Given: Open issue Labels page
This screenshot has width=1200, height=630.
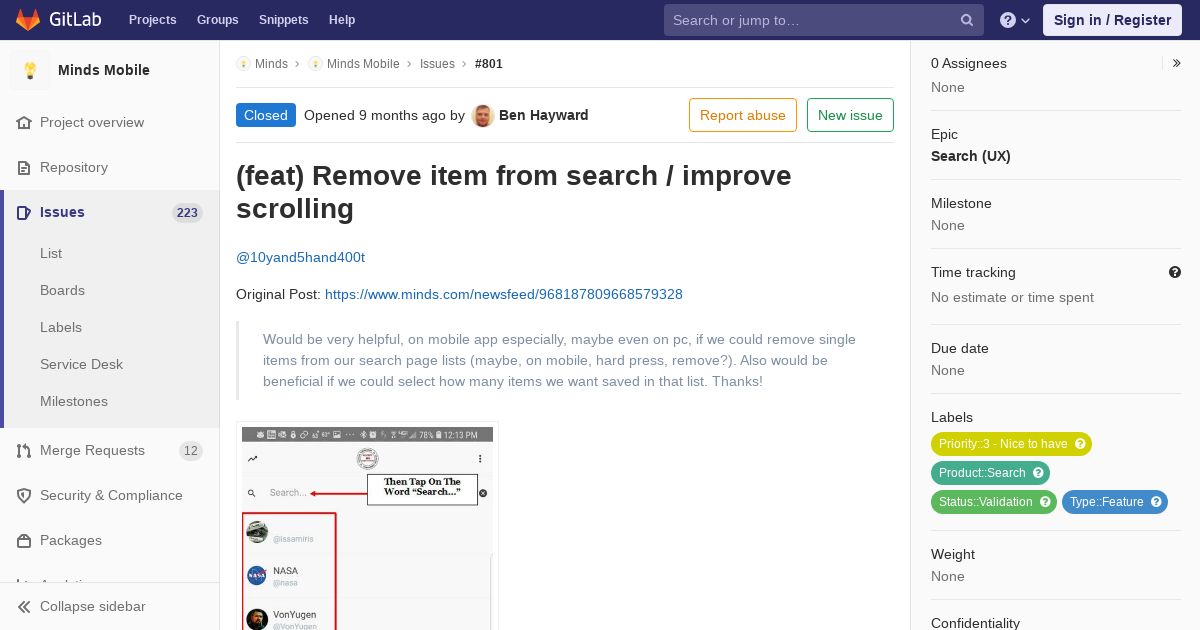Looking at the screenshot, I should (61, 327).
